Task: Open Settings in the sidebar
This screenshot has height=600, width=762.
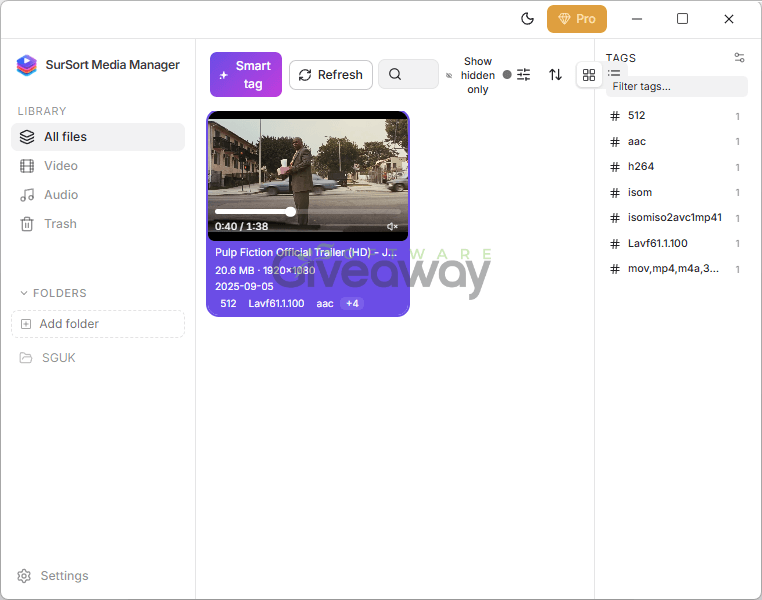Action: [53, 576]
